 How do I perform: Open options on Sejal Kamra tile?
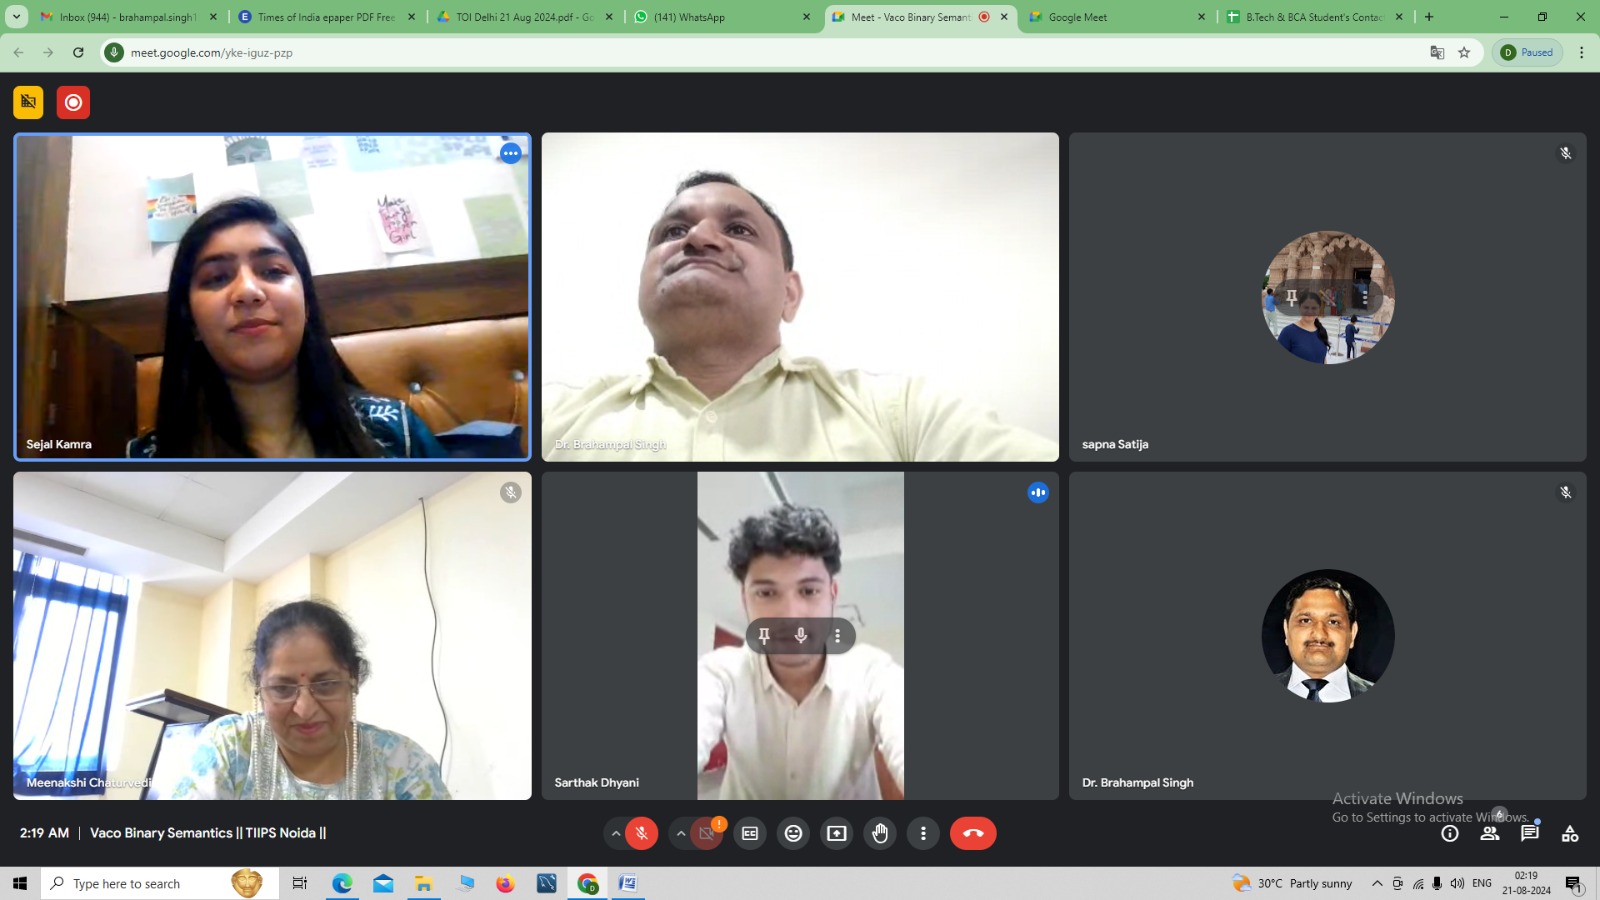(x=511, y=153)
